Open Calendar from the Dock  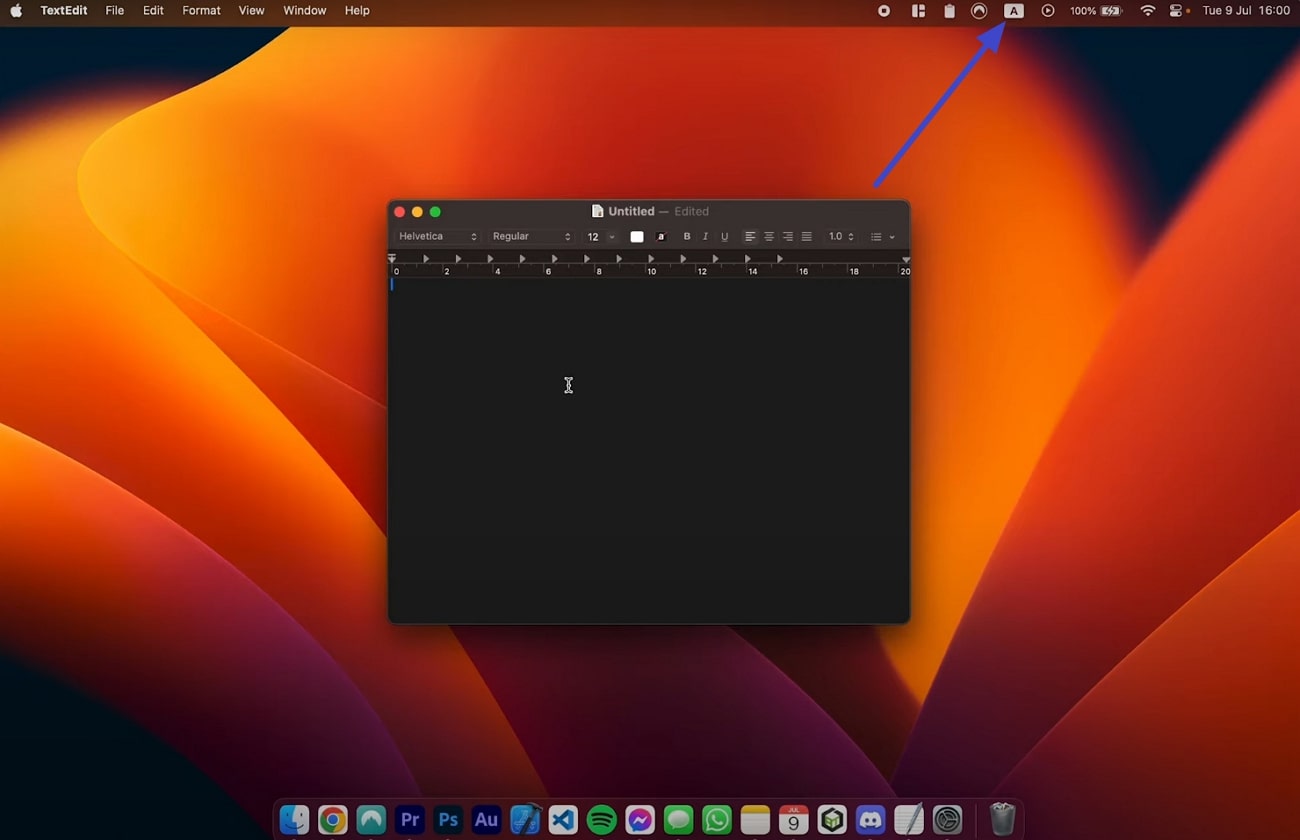[794, 820]
